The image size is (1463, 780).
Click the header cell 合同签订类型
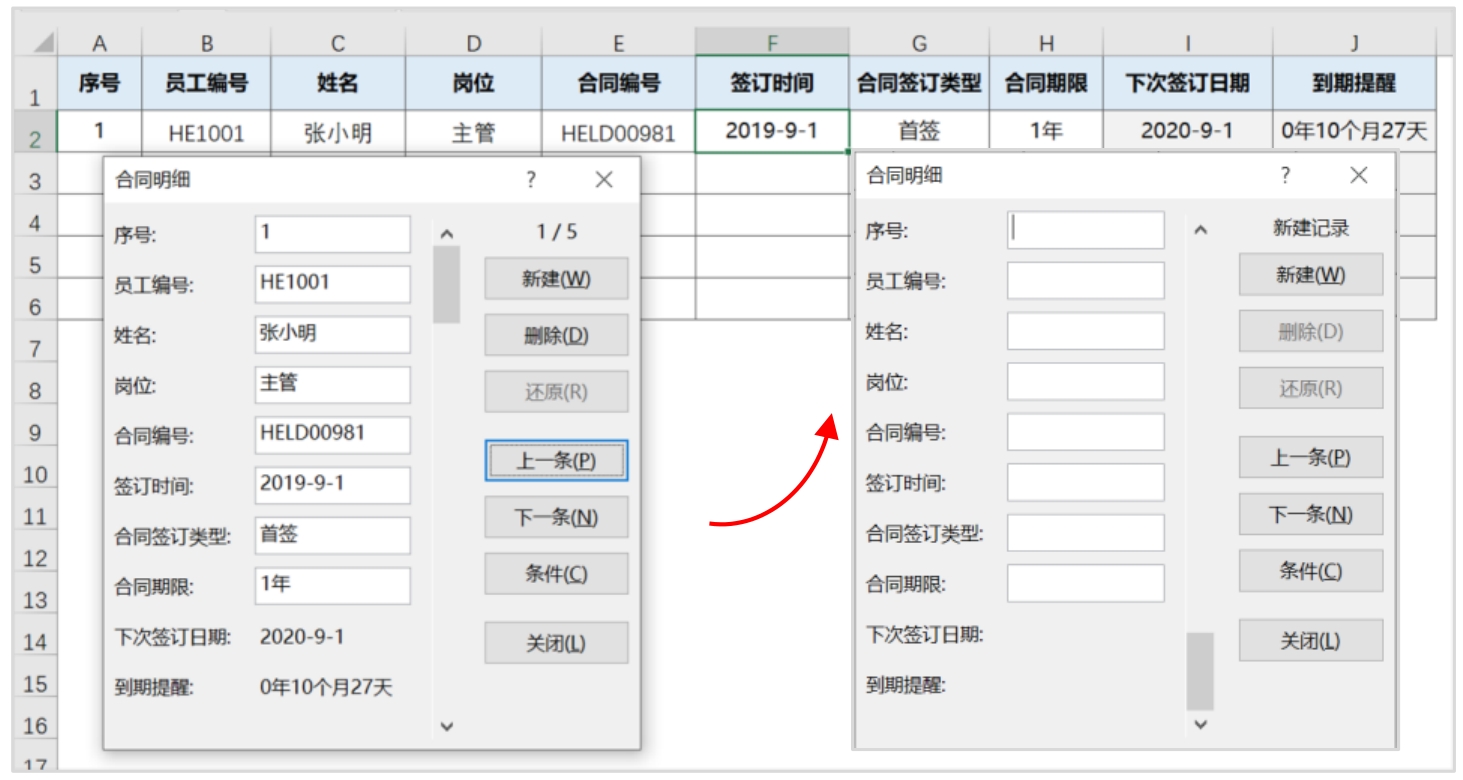pyautogui.click(x=919, y=83)
